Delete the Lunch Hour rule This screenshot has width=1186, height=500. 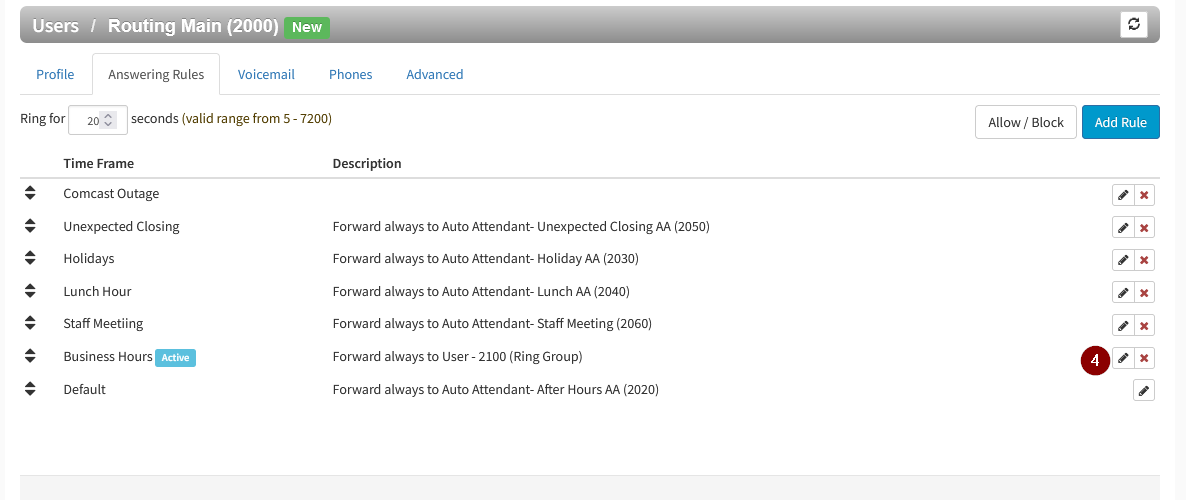click(x=1144, y=293)
